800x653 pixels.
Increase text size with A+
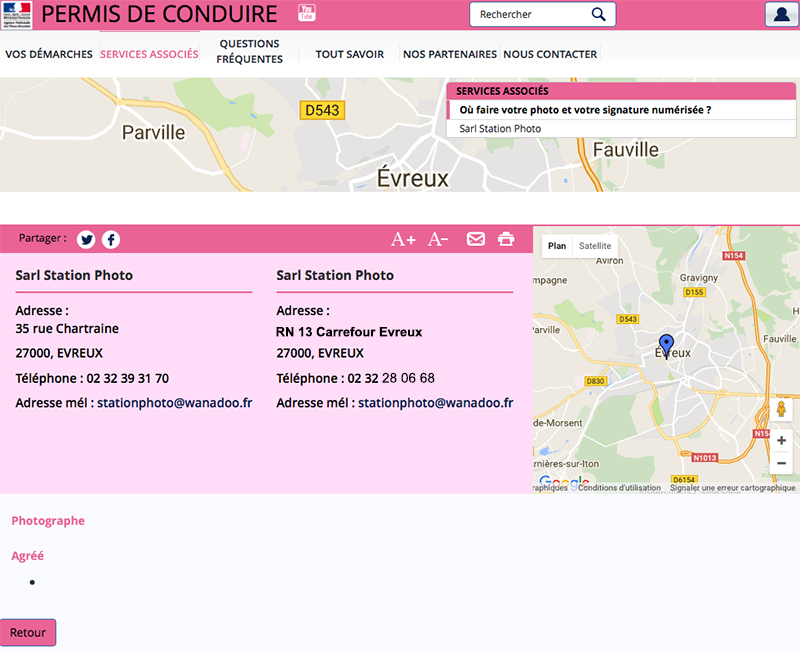[403, 239]
